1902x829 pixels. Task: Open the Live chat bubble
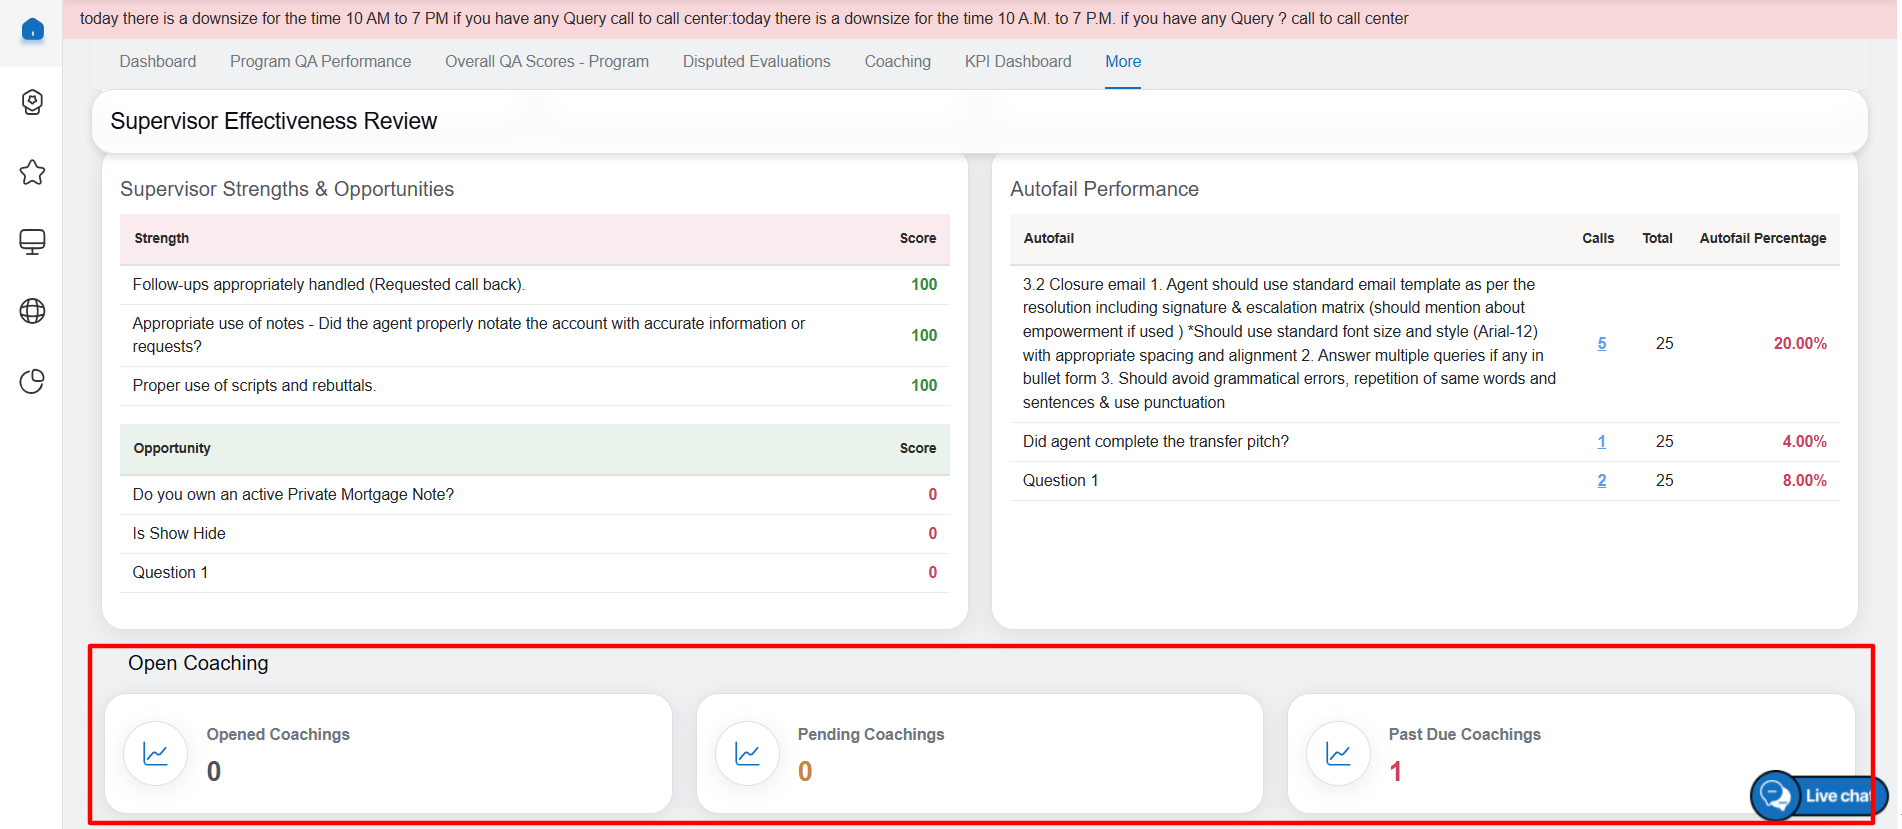(1818, 796)
